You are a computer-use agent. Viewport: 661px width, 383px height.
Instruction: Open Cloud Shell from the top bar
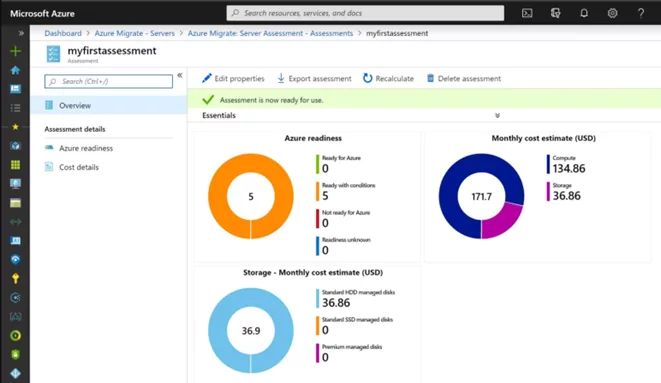coord(527,13)
